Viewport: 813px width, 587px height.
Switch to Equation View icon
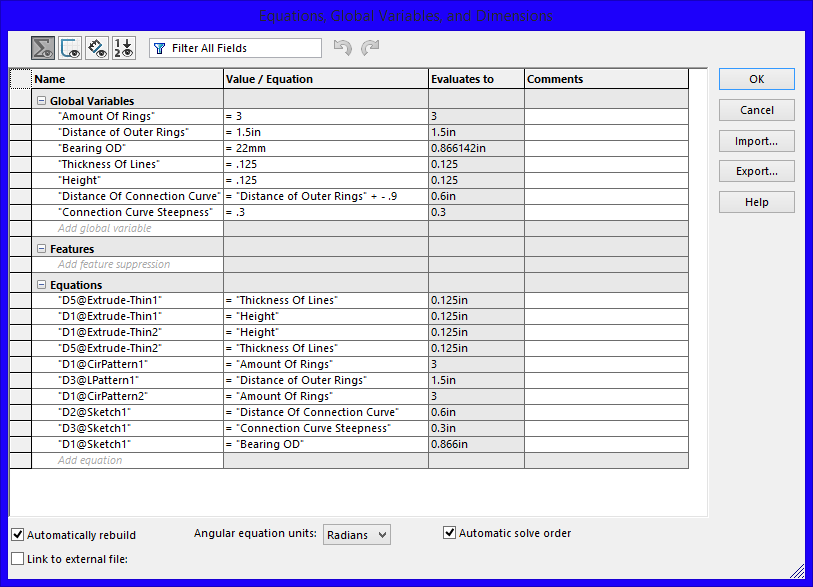click(43, 48)
